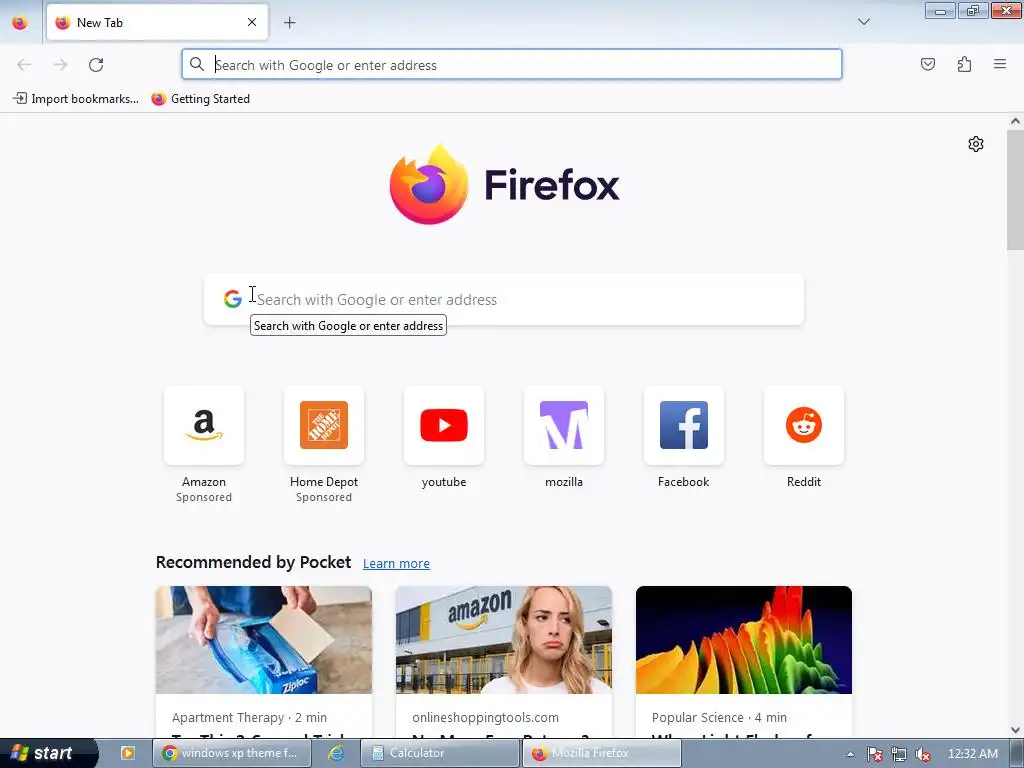Click the 12:32 AM clock
The image size is (1024, 768).
point(972,754)
